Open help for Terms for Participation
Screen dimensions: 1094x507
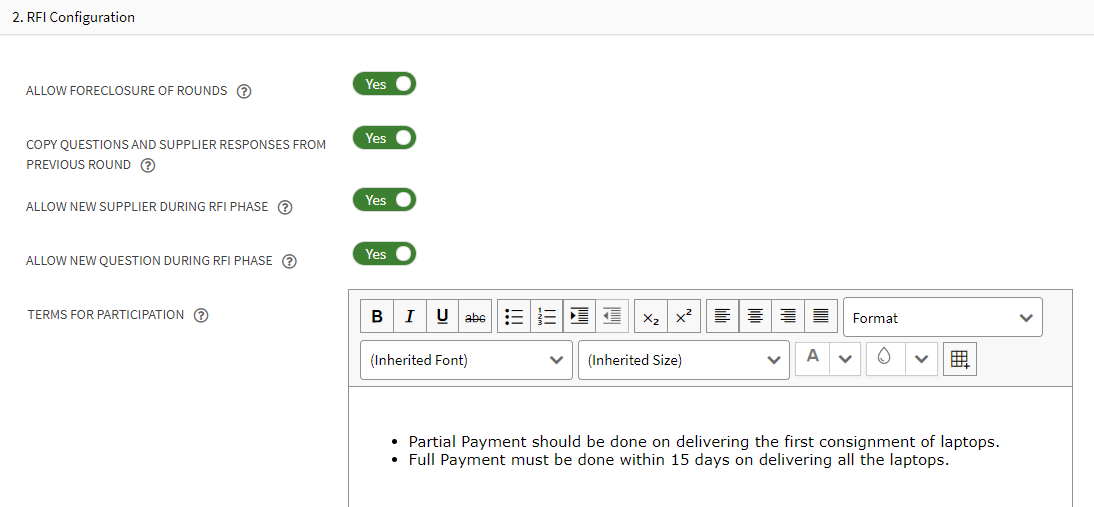pos(201,315)
